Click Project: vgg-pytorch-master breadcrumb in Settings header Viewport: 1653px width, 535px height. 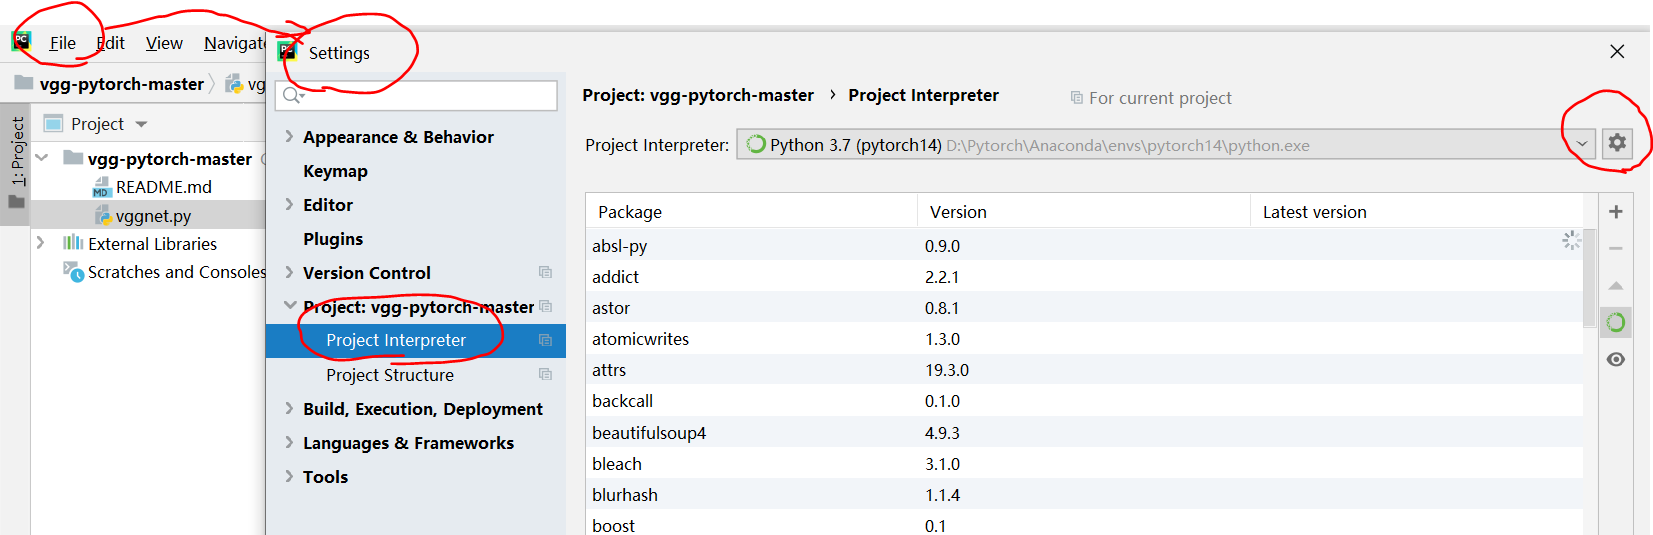698,95
